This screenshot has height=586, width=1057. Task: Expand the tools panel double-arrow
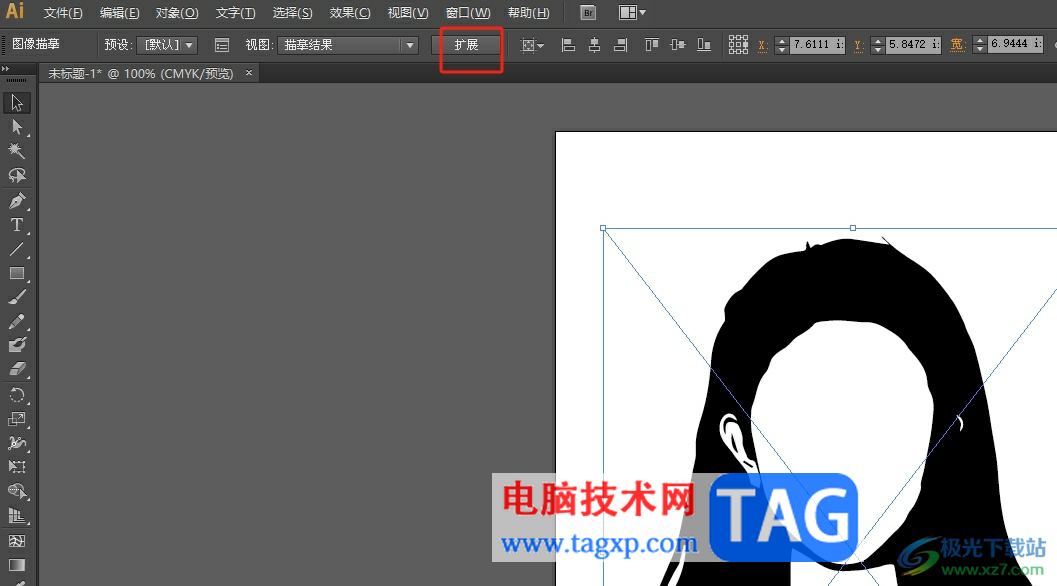point(5,69)
